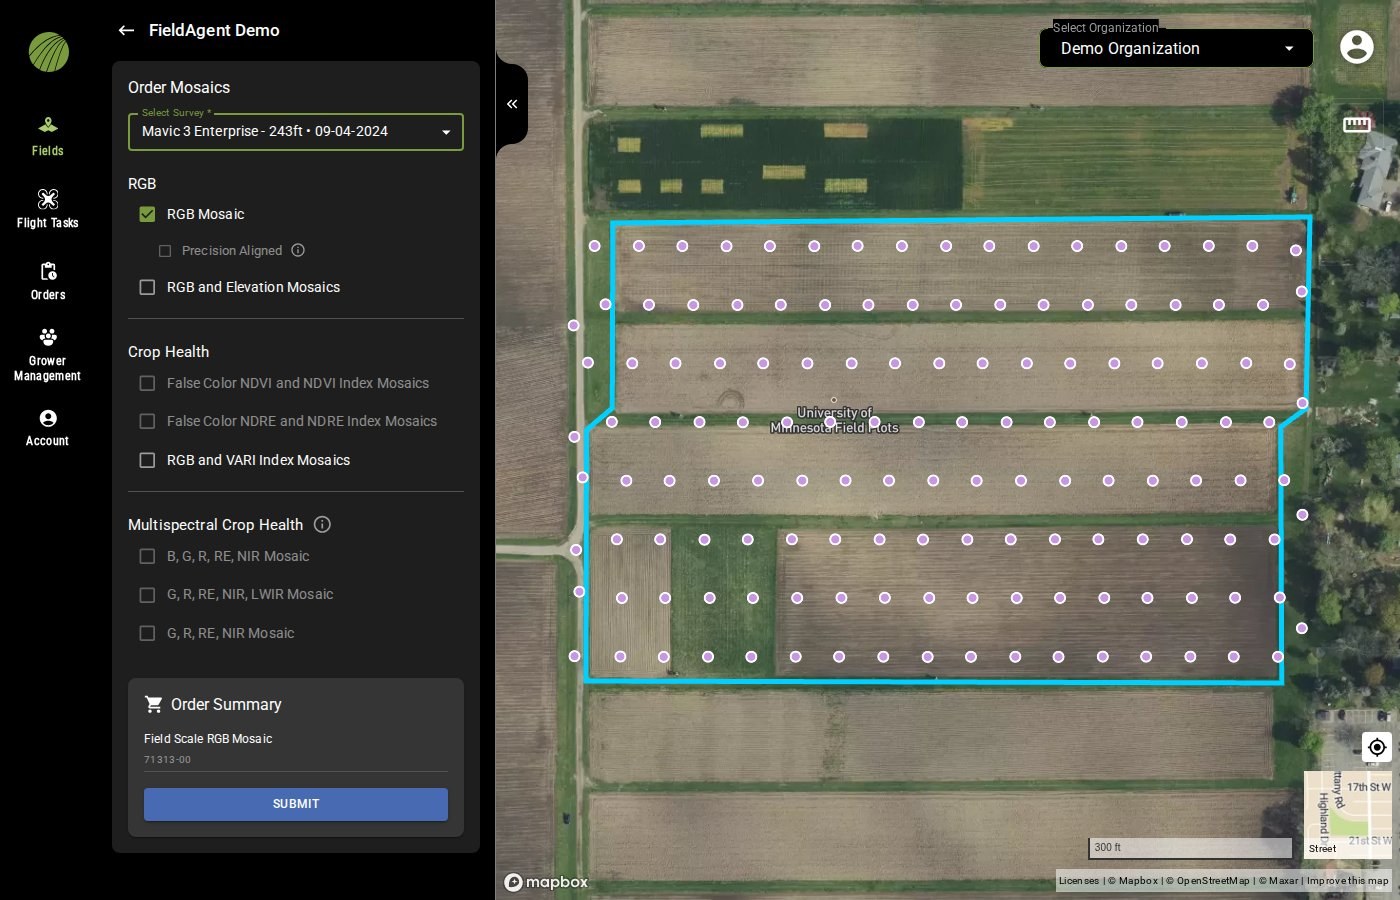Enable Precision Aligned option
The image size is (1400, 900).
coord(165,251)
